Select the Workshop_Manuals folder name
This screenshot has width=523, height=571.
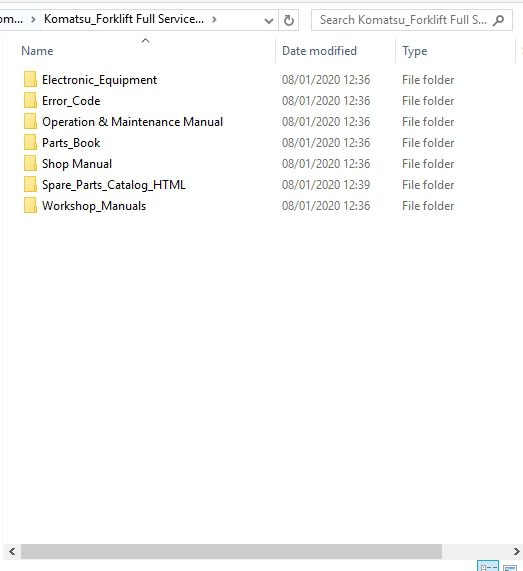pyautogui.click(x=94, y=206)
